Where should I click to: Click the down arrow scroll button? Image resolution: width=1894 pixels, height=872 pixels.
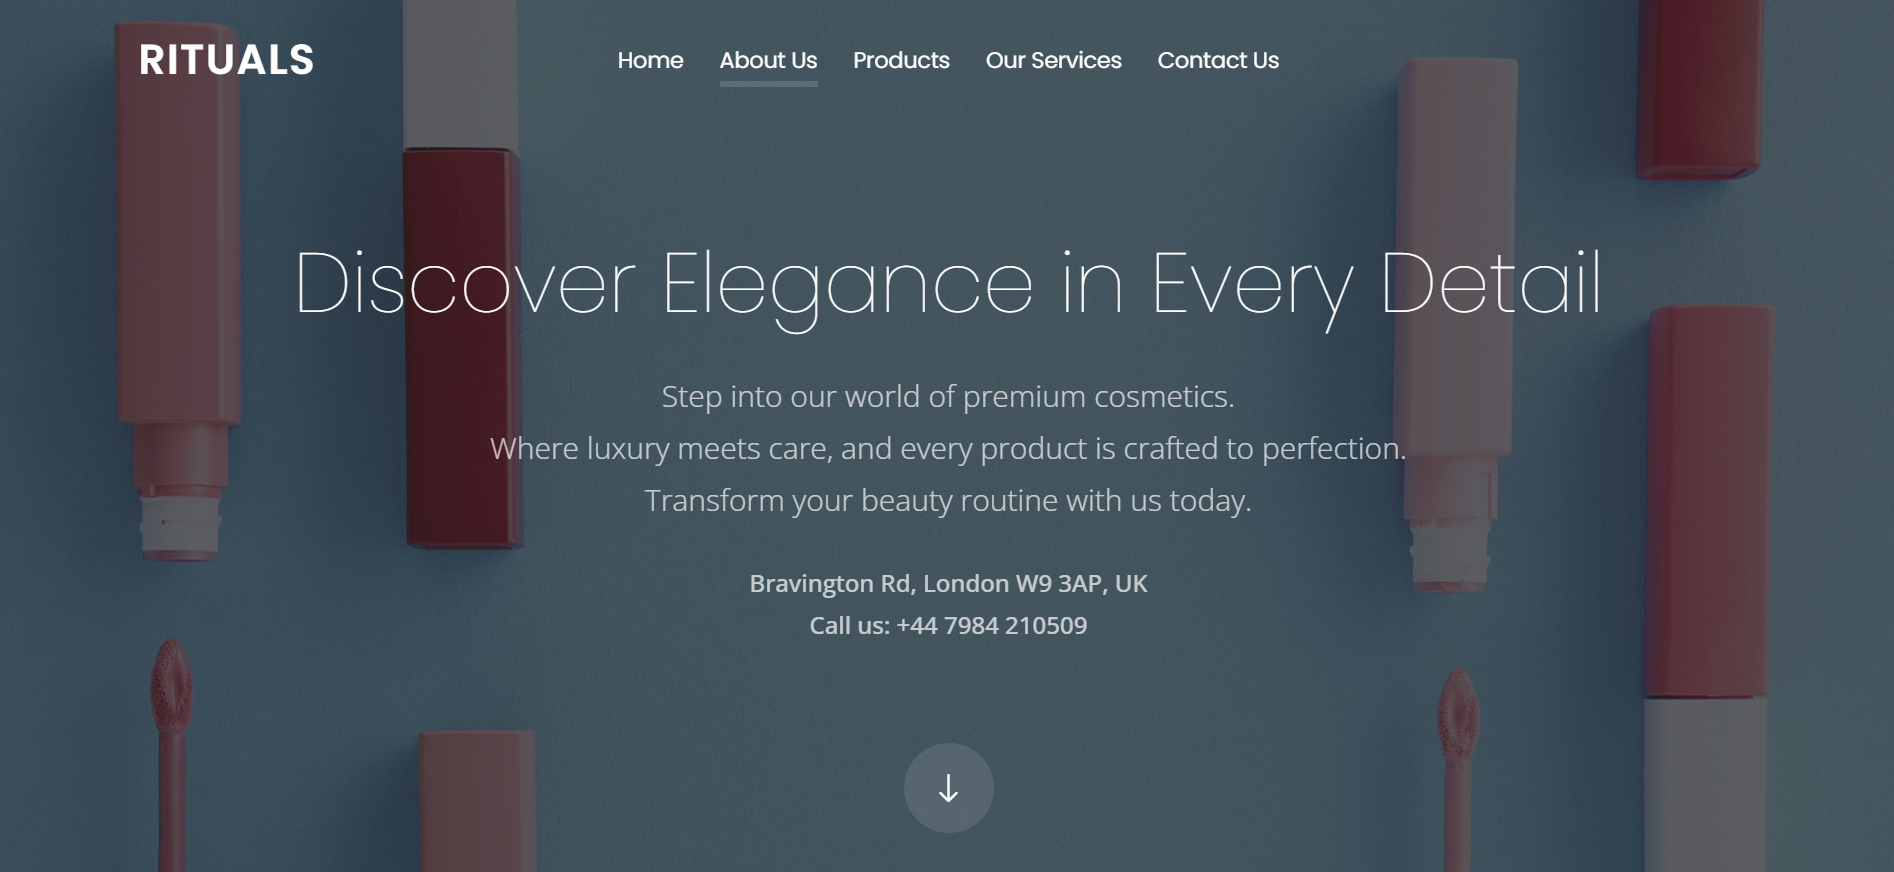[948, 788]
